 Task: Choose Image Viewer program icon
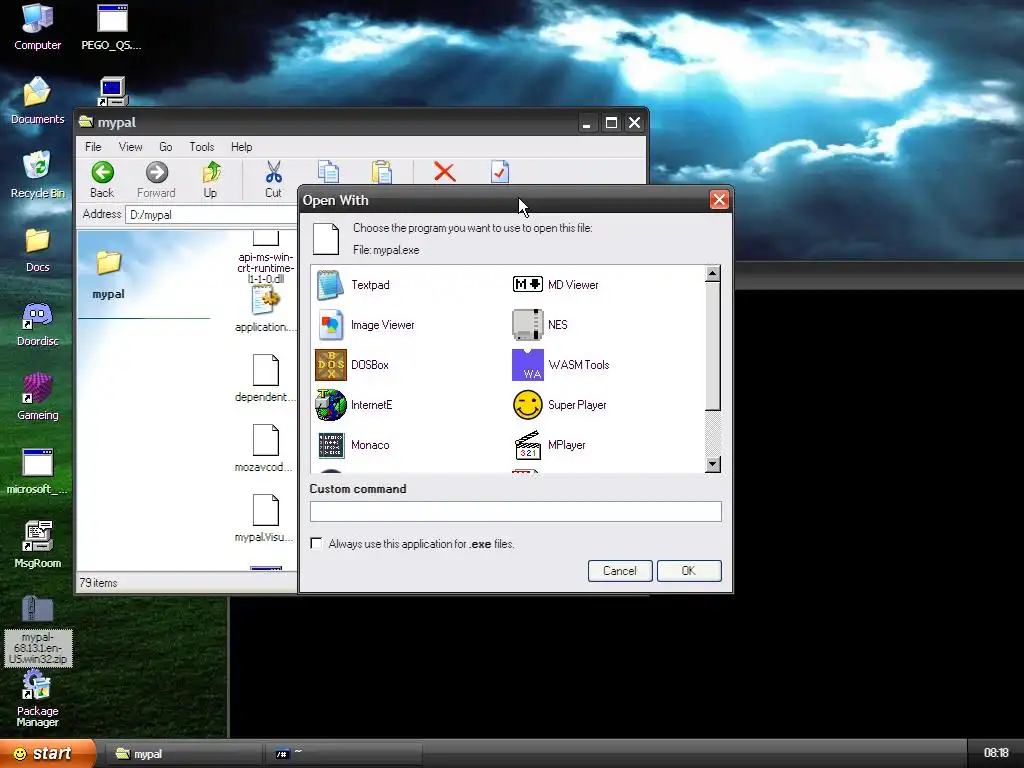click(330, 325)
